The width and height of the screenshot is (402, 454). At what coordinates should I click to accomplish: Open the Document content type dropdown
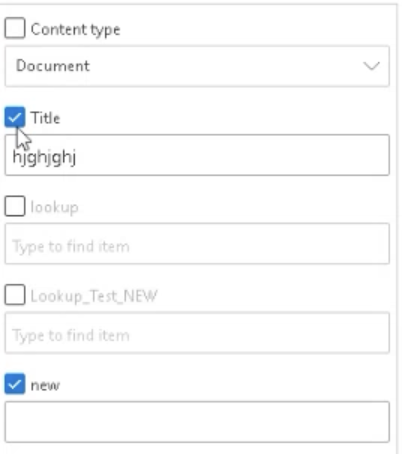[197, 66]
